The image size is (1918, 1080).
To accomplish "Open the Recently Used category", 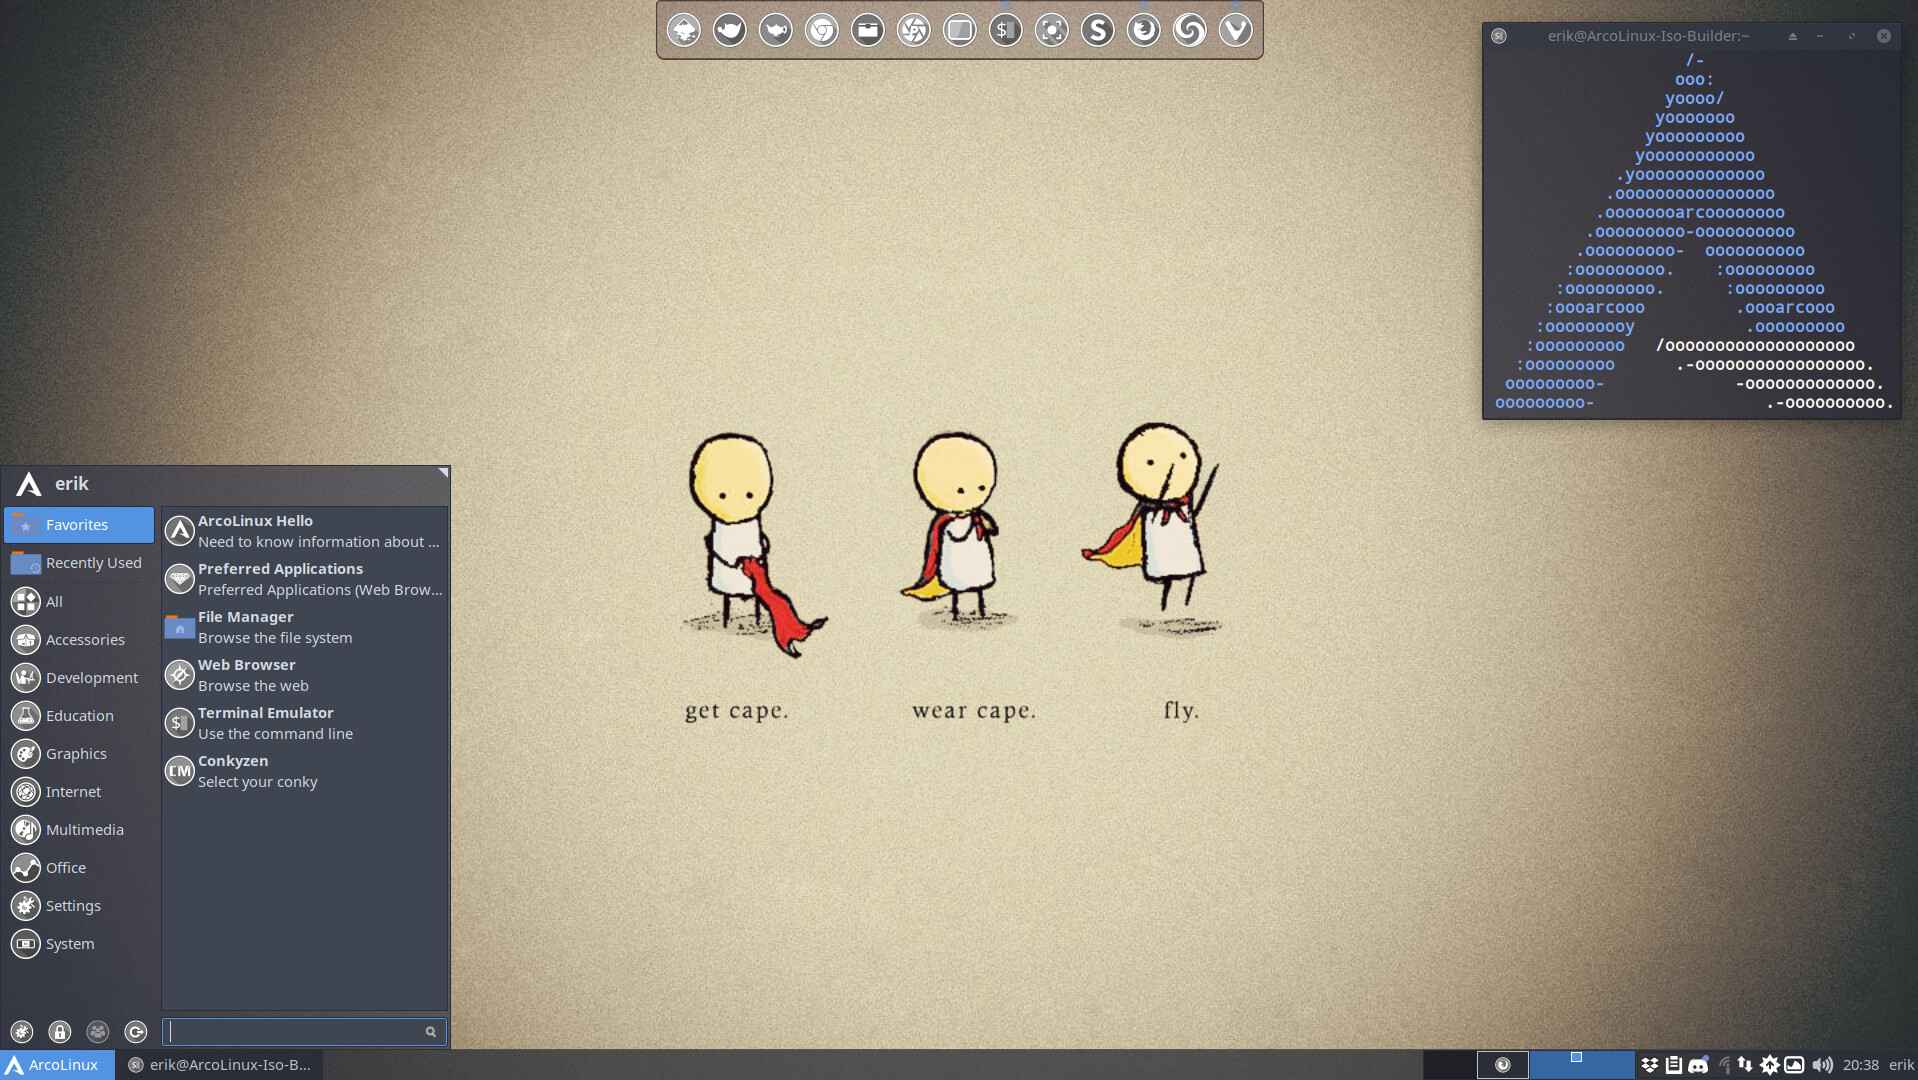I will tap(79, 563).
